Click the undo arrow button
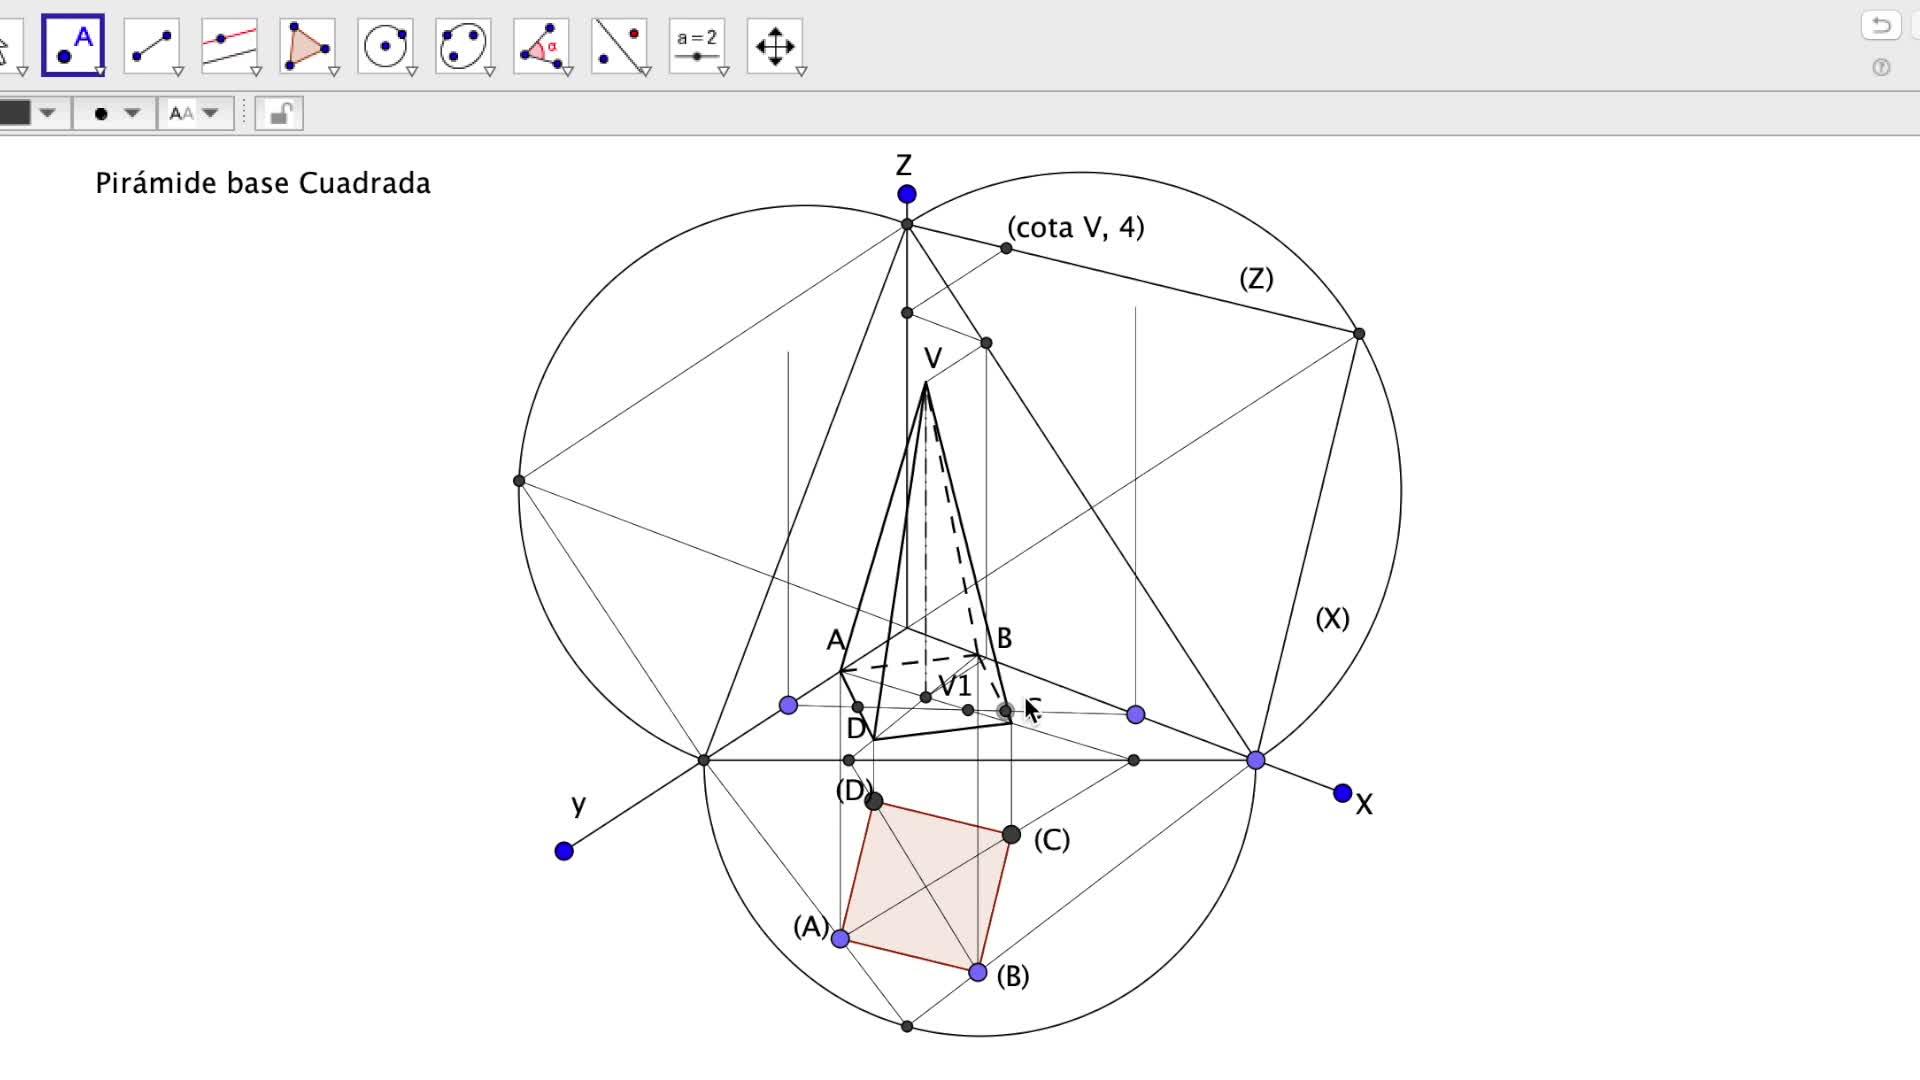The height and width of the screenshot is (1080, 1920). click(1880, 25)
